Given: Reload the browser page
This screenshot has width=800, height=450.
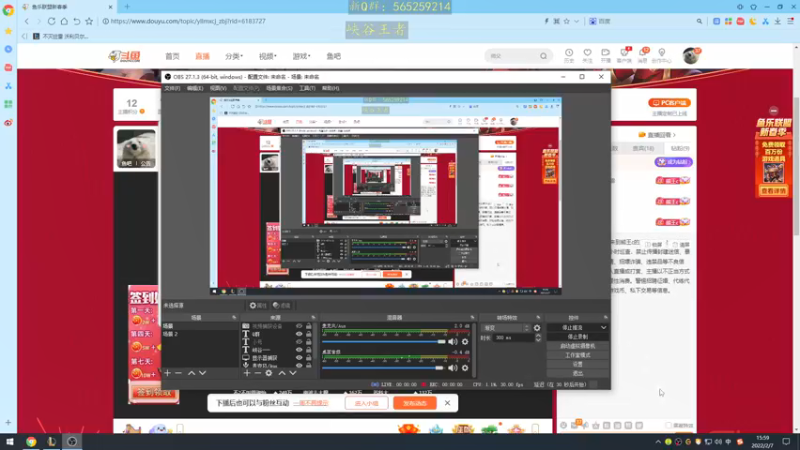Looking at the screenshot, I should point(52,21).
